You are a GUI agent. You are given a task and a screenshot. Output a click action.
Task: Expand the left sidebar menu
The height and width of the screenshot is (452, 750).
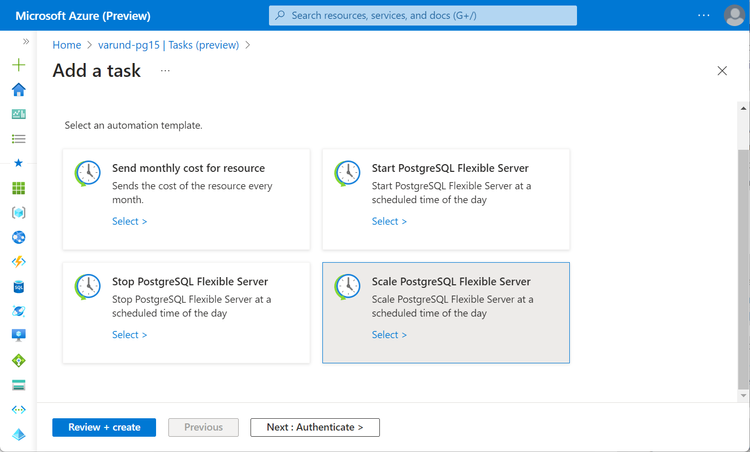tap(26, 42)
